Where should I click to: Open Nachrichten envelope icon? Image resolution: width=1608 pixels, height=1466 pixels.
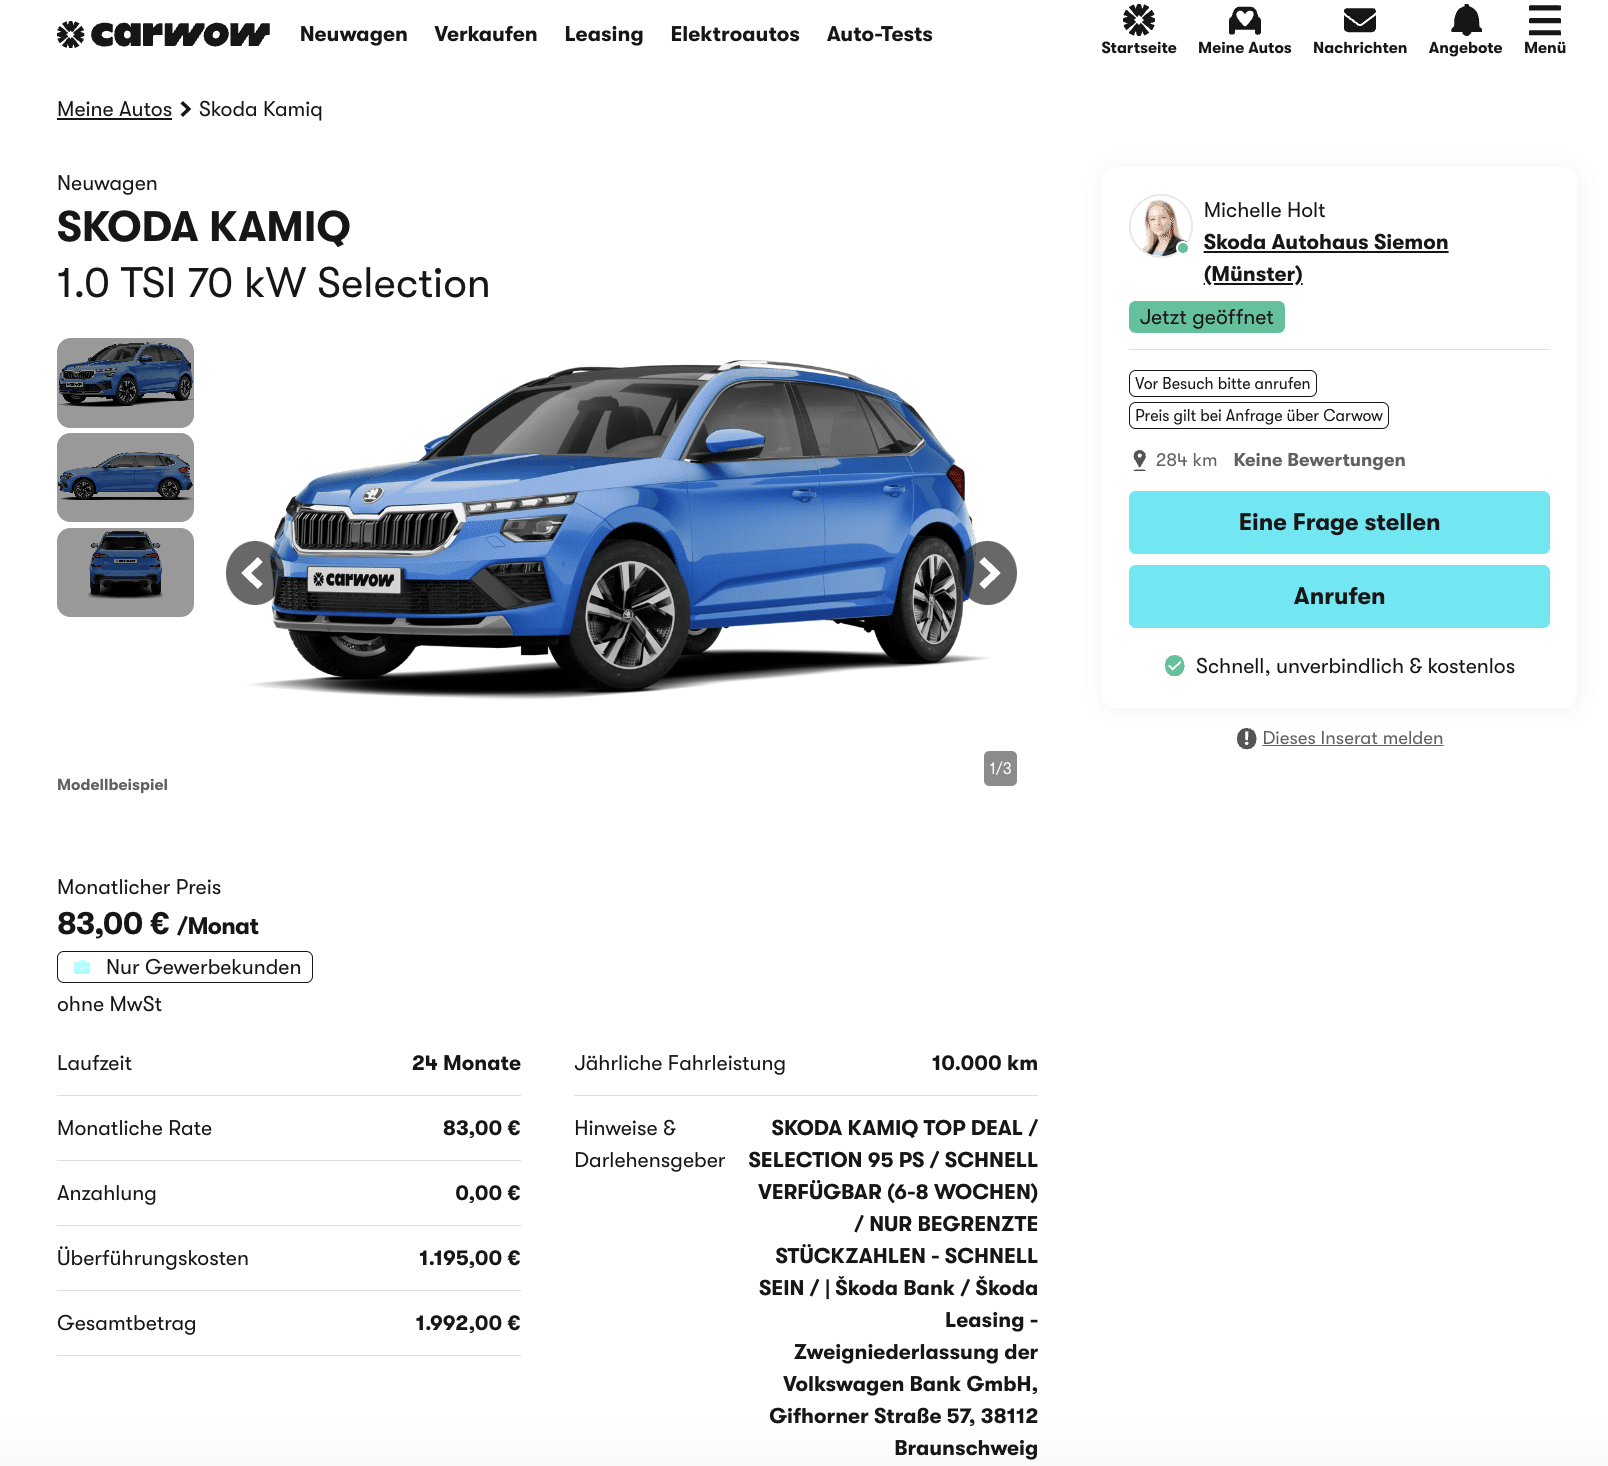[1359, 20]
